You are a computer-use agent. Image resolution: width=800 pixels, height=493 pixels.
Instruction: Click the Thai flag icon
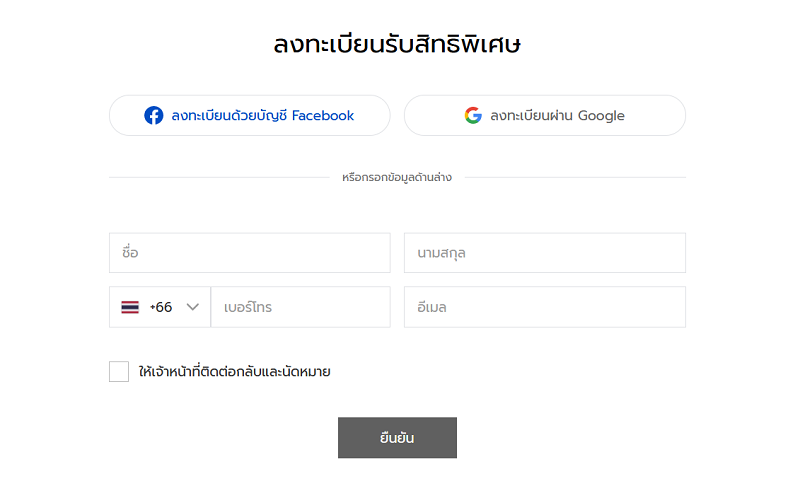coord(130,307)
